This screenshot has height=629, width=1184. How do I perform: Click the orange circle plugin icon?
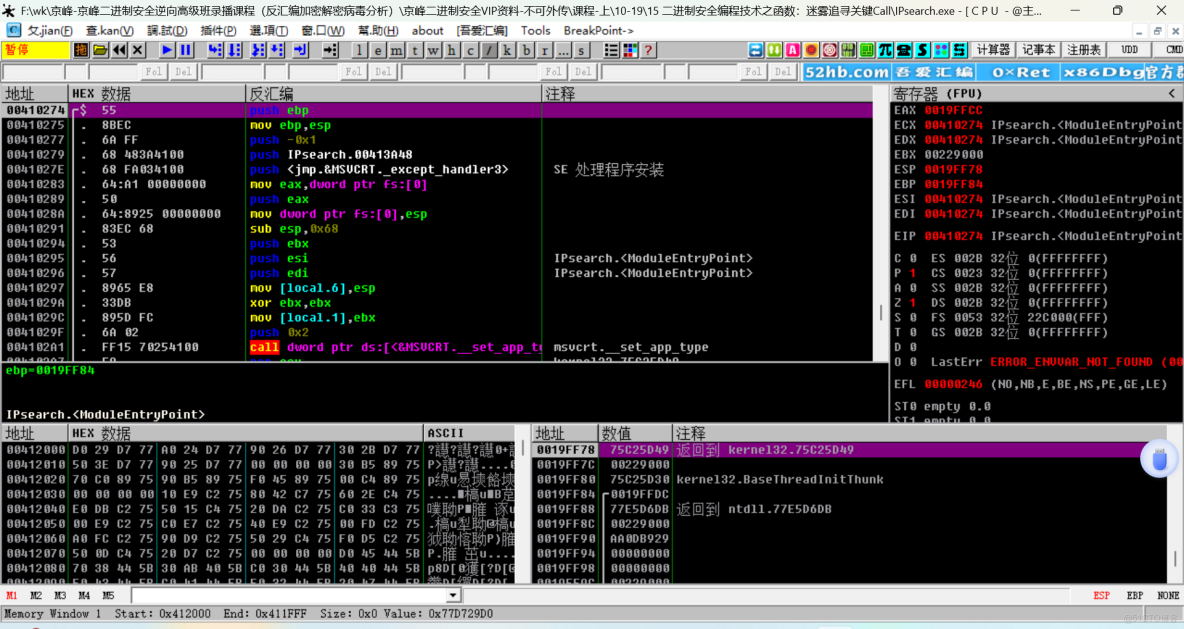point(811,51)
